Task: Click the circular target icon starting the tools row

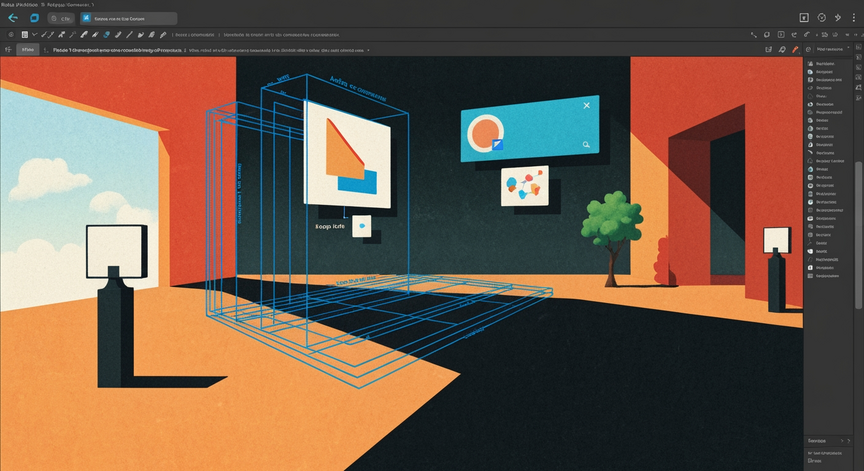Action: 11,35
